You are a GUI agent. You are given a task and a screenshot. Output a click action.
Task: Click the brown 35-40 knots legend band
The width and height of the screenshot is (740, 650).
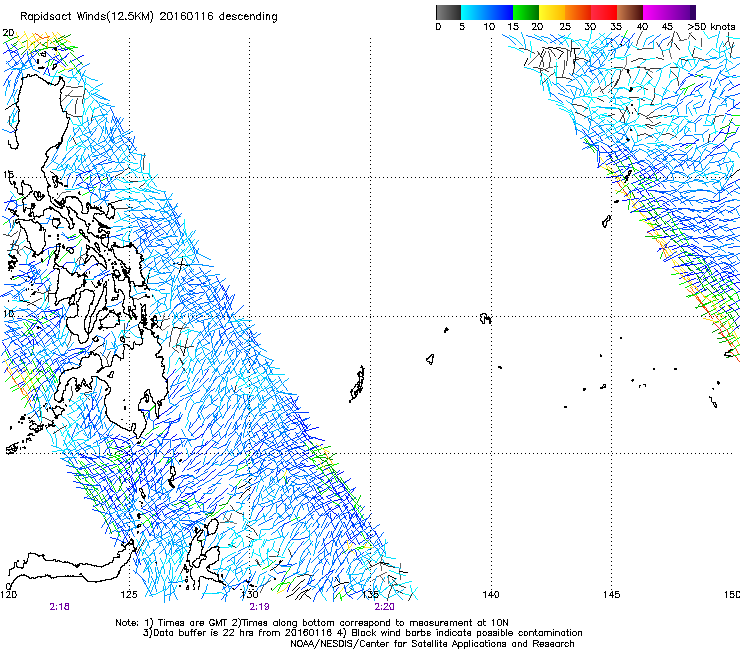(630, 12)
